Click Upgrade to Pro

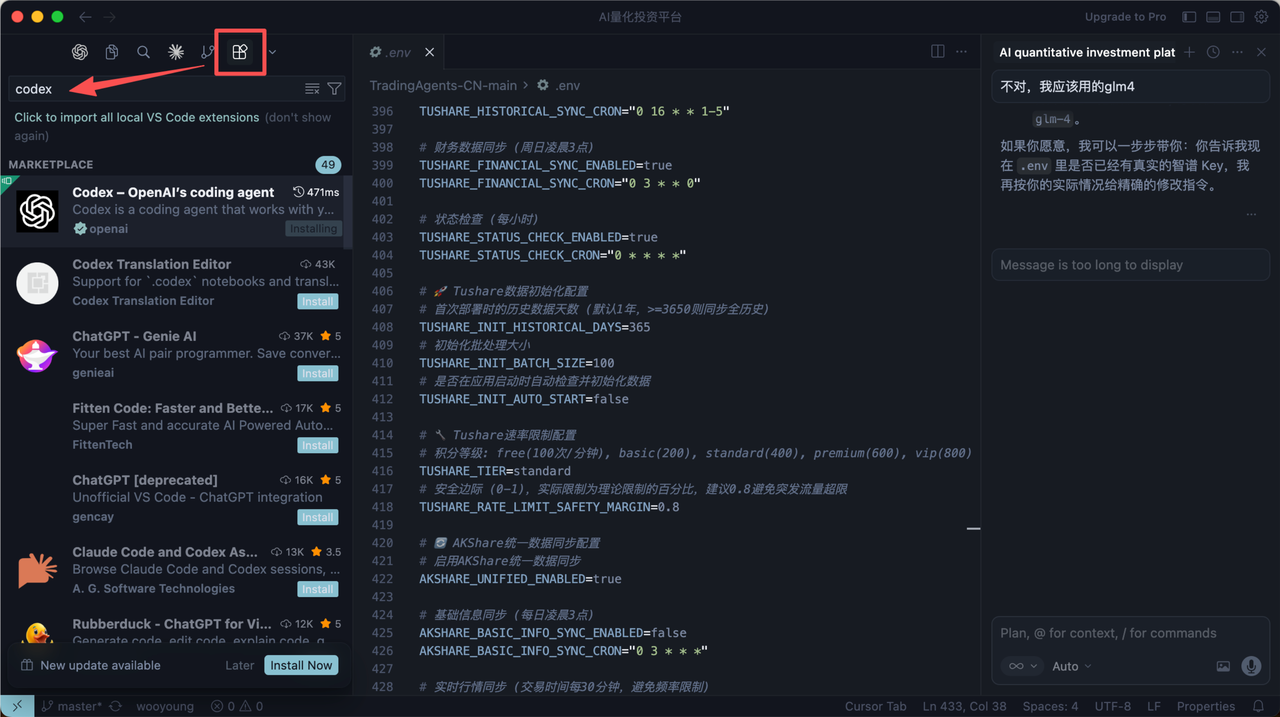(1125, 17)
